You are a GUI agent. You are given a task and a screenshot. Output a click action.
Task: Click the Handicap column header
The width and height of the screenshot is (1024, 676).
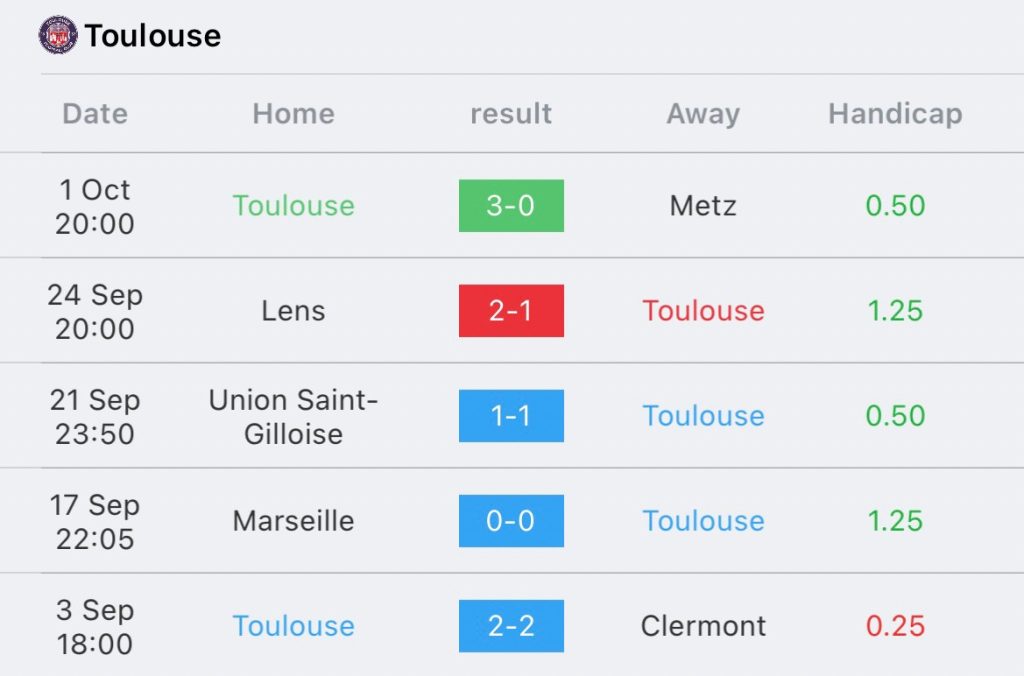pyautogui.click(x=895, y=114)
